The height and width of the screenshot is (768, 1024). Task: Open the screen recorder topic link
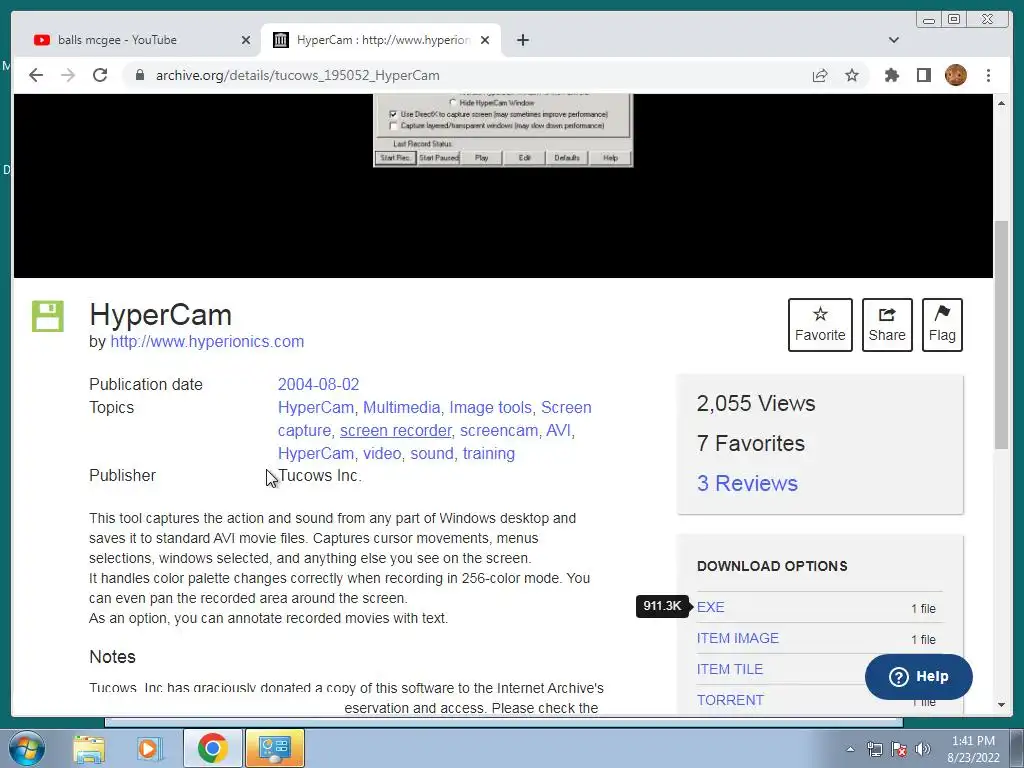coord(396,430)
